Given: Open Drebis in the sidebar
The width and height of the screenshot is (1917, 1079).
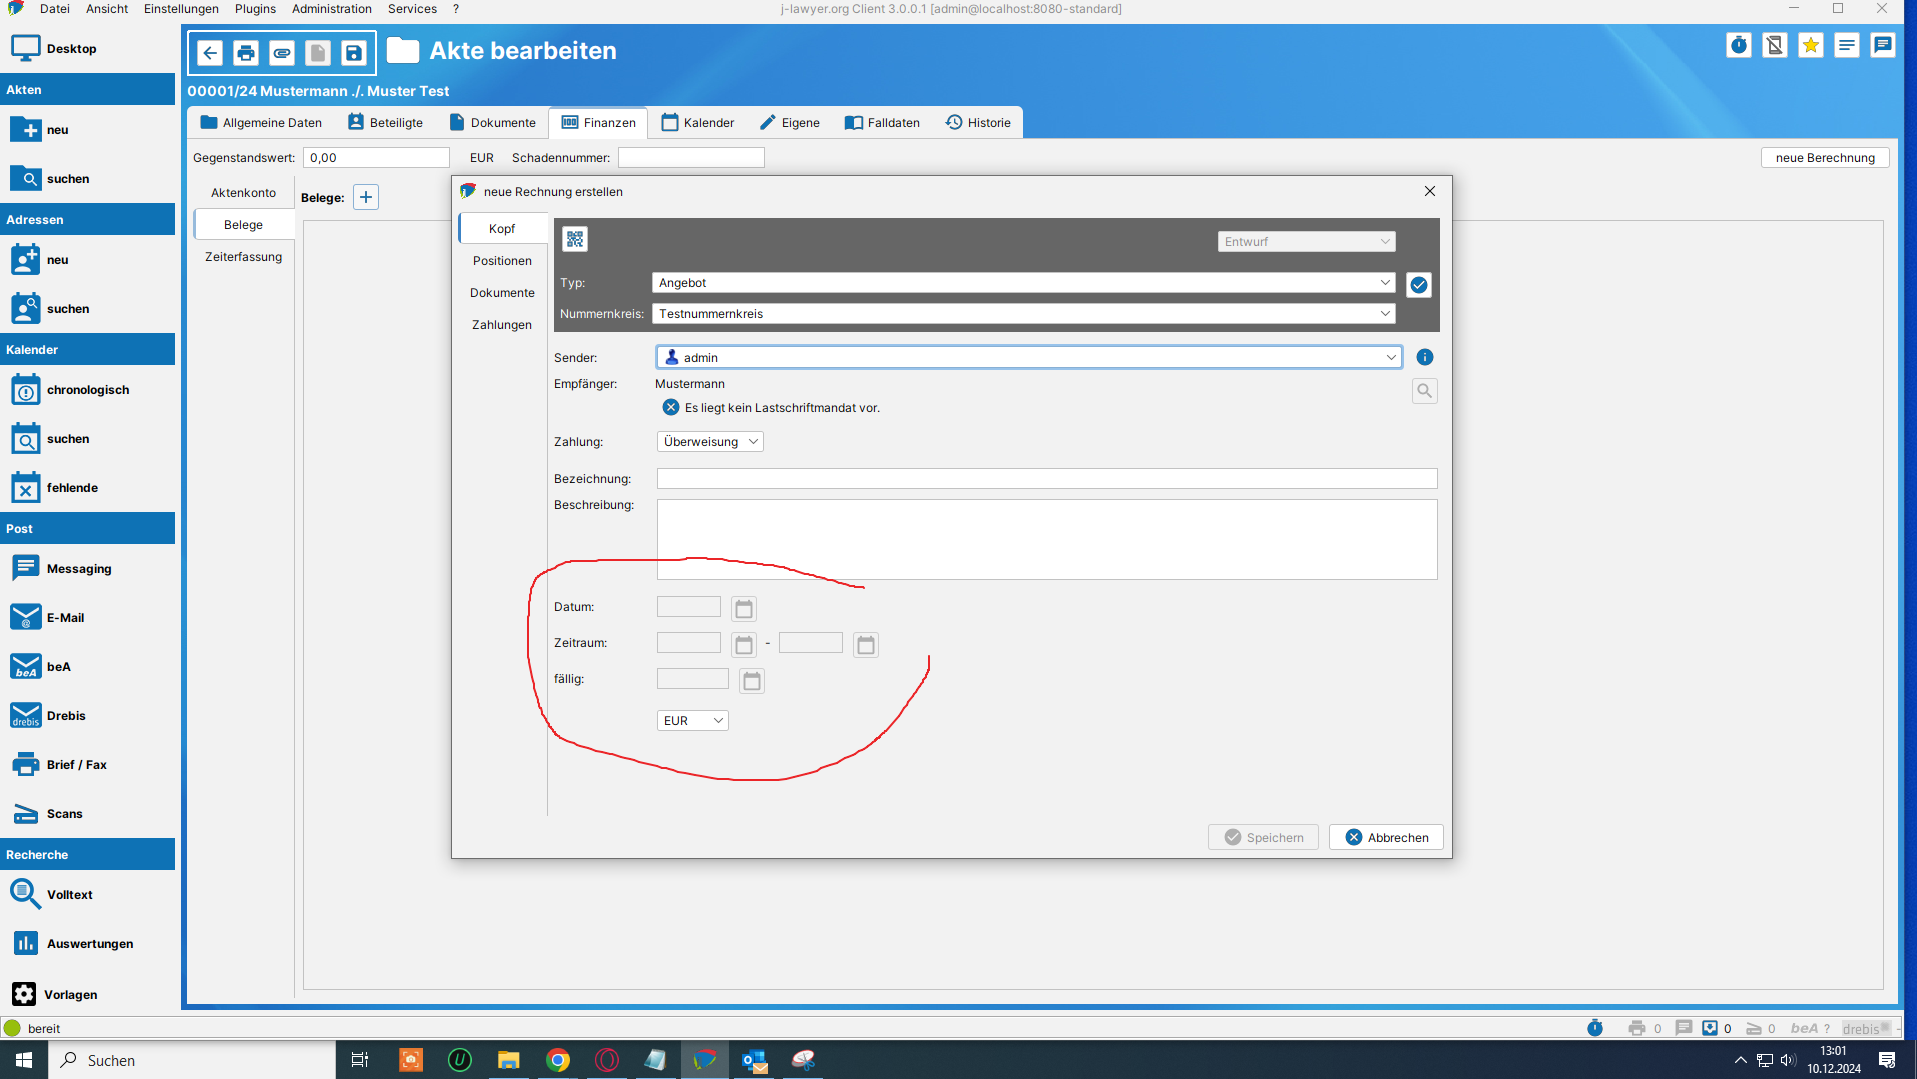Looking at the screenshot, I should pos(48,715).
